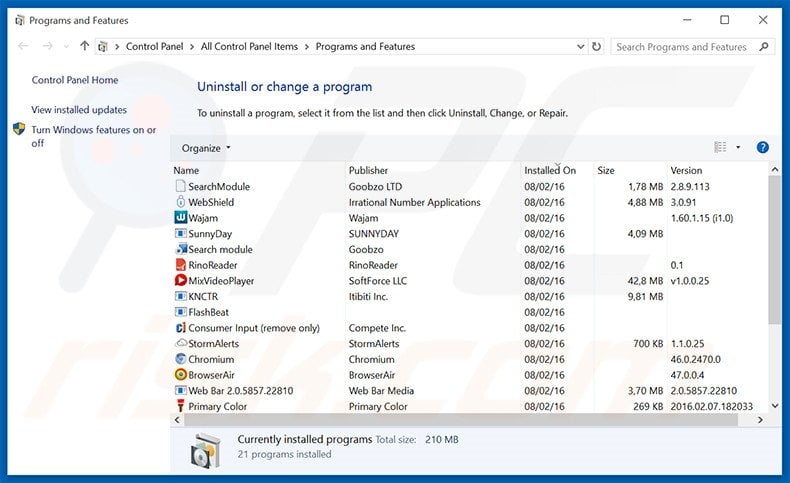The height and width of the screenshot is (483, 790).
Task: Click the 42,8 MB size value
Action: (645, 281)
